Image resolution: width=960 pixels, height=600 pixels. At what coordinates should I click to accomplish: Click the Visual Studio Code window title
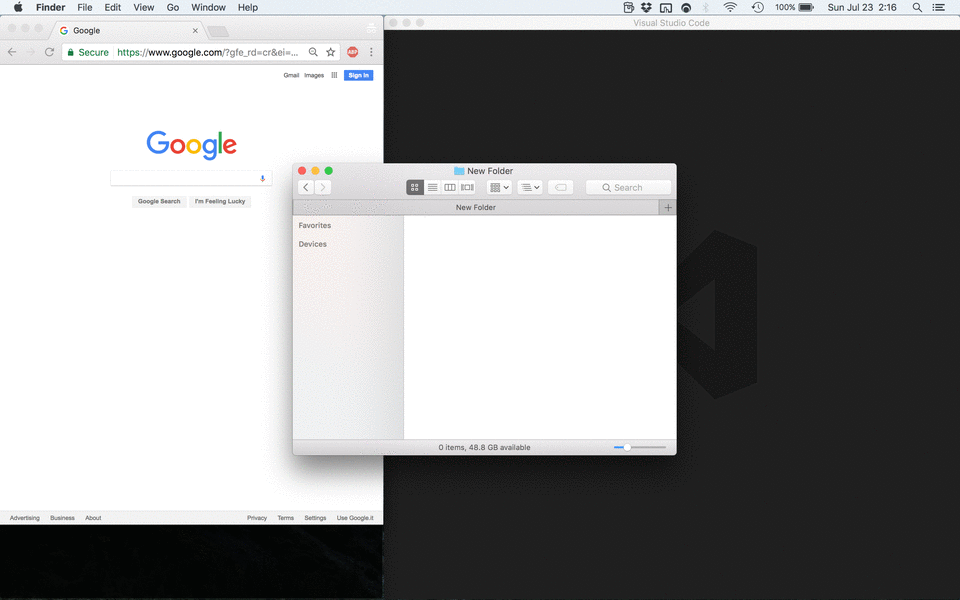click(671, 23)
